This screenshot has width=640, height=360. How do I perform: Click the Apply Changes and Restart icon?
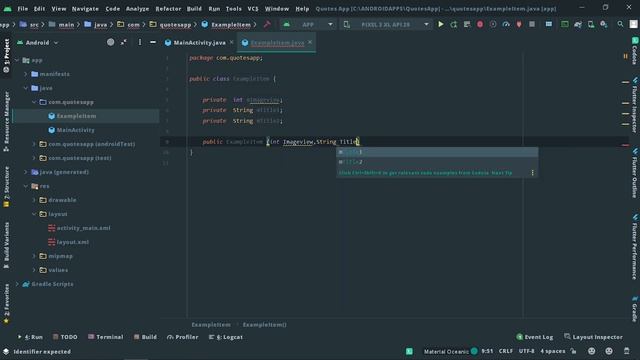tap(453, 24)
